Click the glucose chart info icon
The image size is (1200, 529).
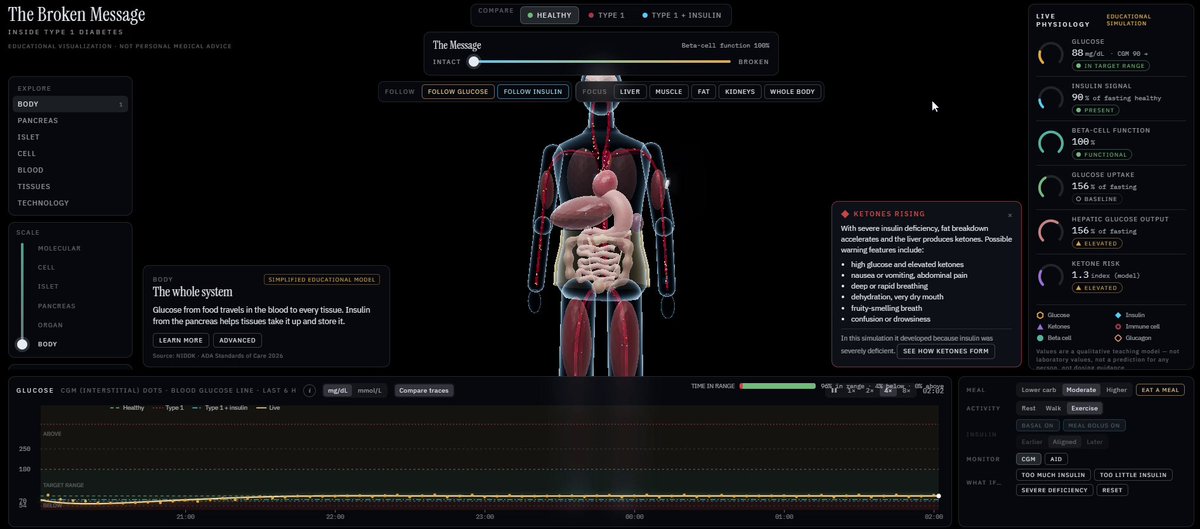click(310, 391)
